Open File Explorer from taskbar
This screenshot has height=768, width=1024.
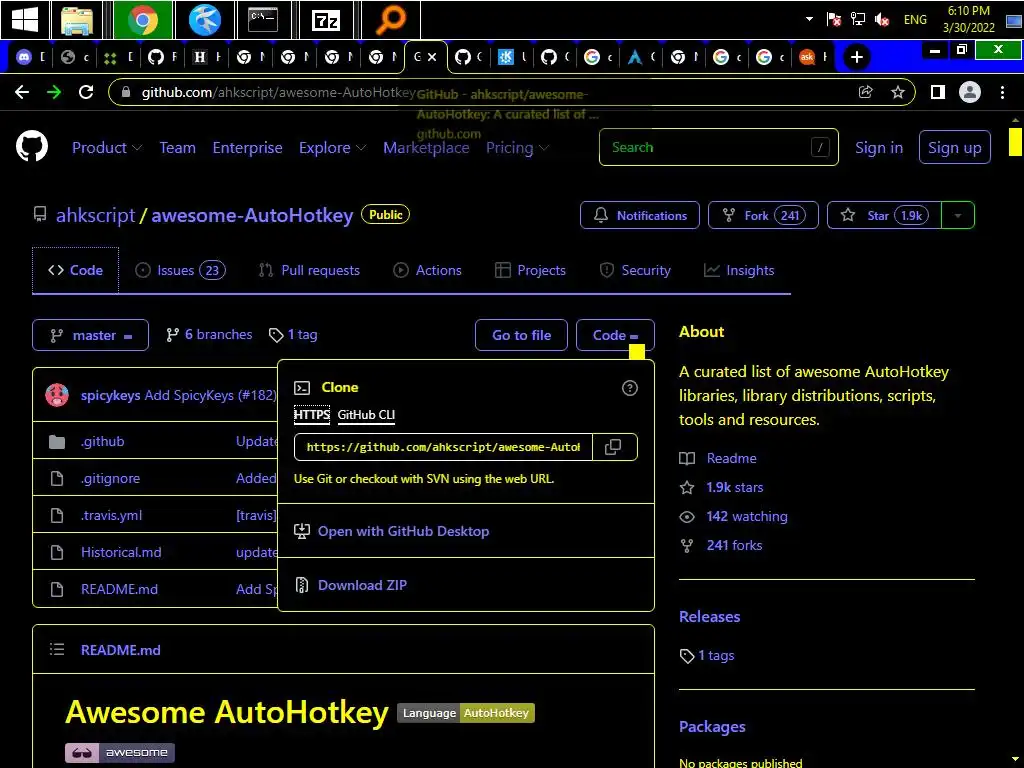(x=77, y=20)
